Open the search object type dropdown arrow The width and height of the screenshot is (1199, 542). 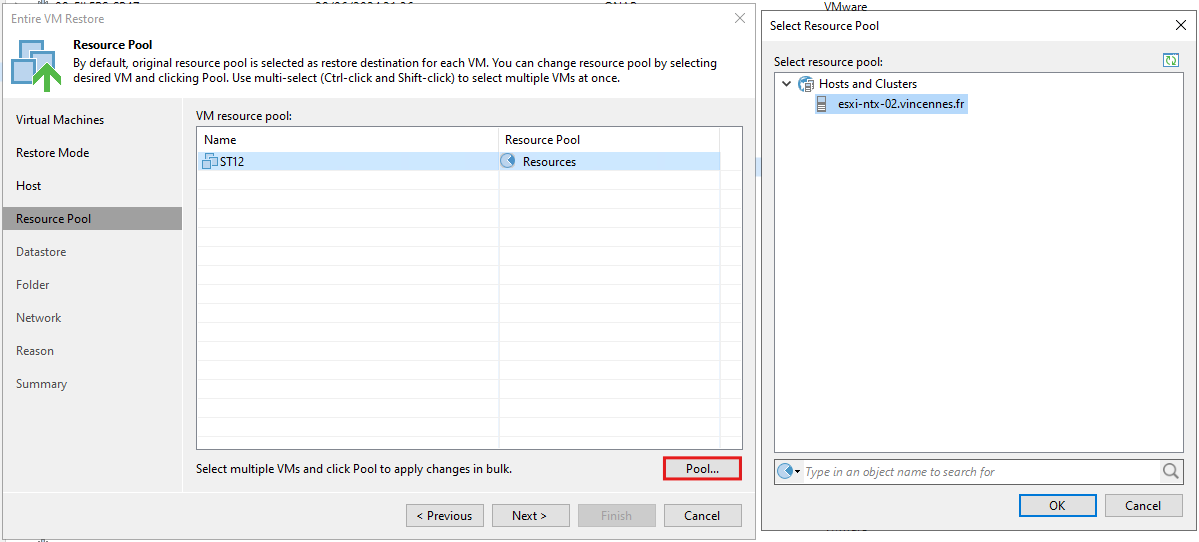798,472
